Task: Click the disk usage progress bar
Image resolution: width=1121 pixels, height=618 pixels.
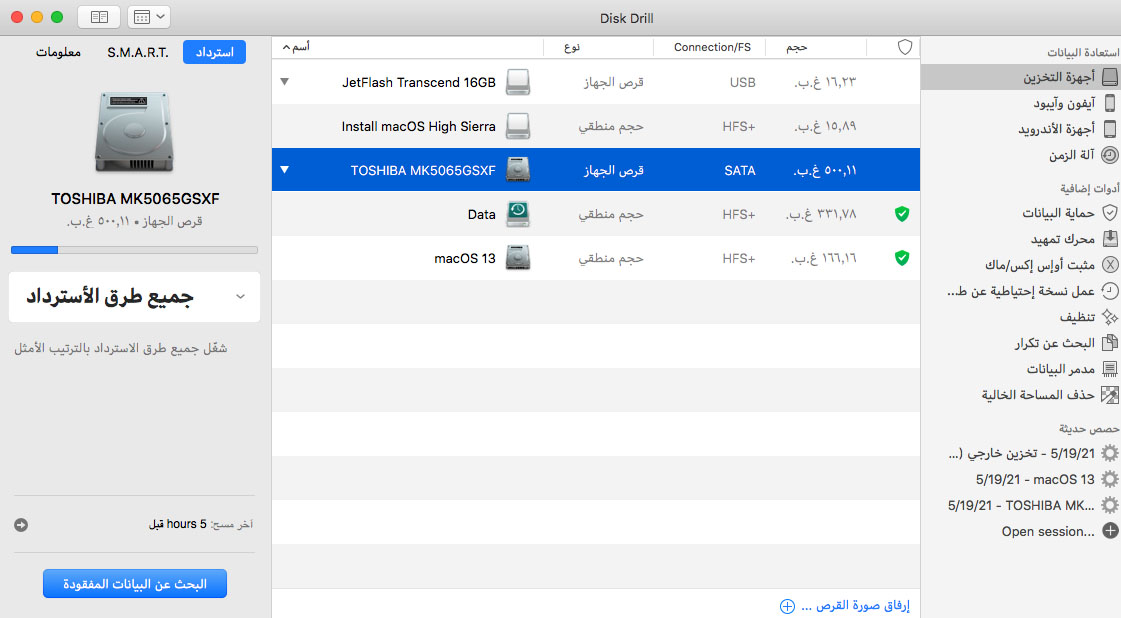Action: click(x=134, y=250)
